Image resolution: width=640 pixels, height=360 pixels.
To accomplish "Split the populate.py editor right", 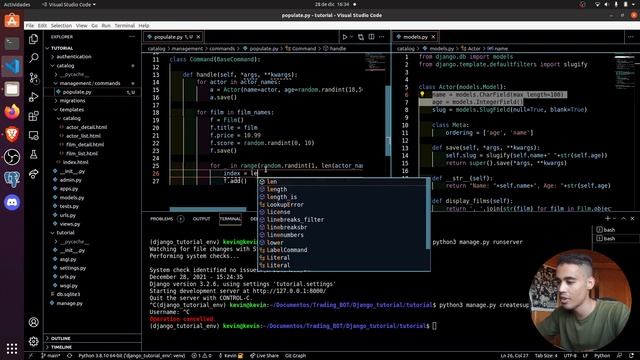I will (x=371, y=37).
